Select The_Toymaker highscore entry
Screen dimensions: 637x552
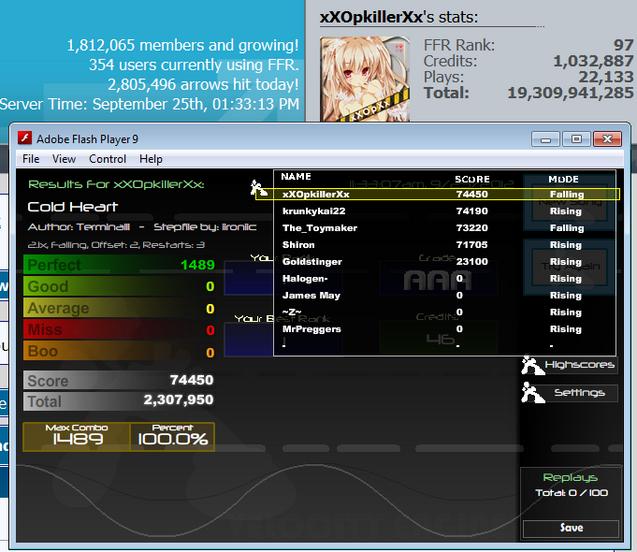tap(444, 228)
